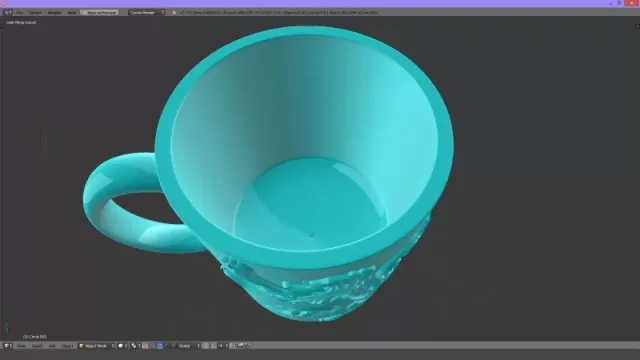
Task: Expand the tool shelf plus at top left
Action: [2, 27]
